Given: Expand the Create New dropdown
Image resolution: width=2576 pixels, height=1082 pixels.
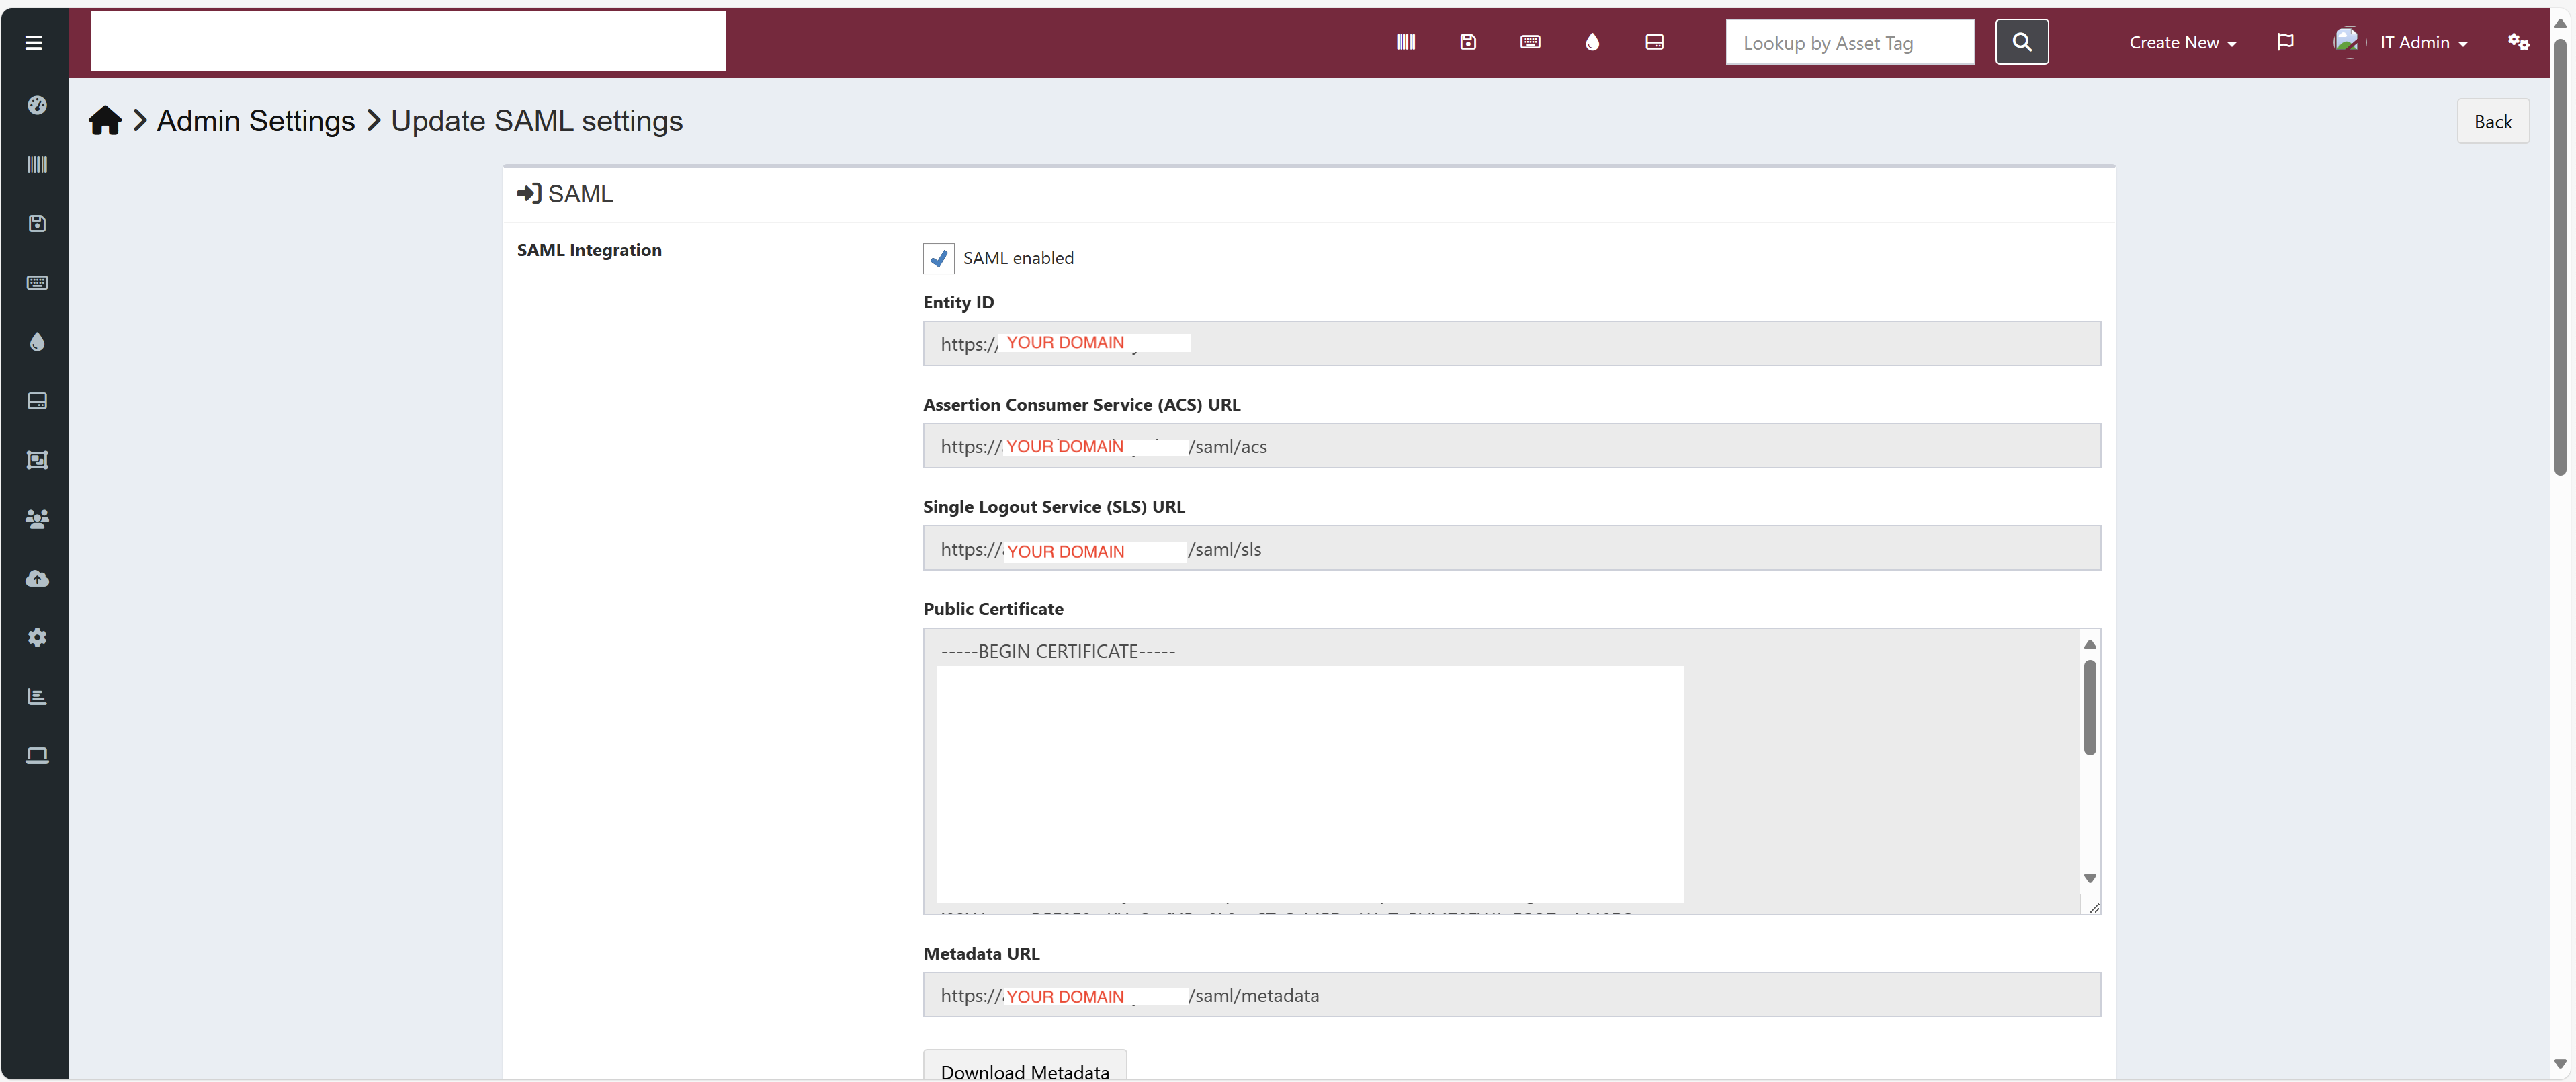Looking at the screenshot, I should (2182, 42).
